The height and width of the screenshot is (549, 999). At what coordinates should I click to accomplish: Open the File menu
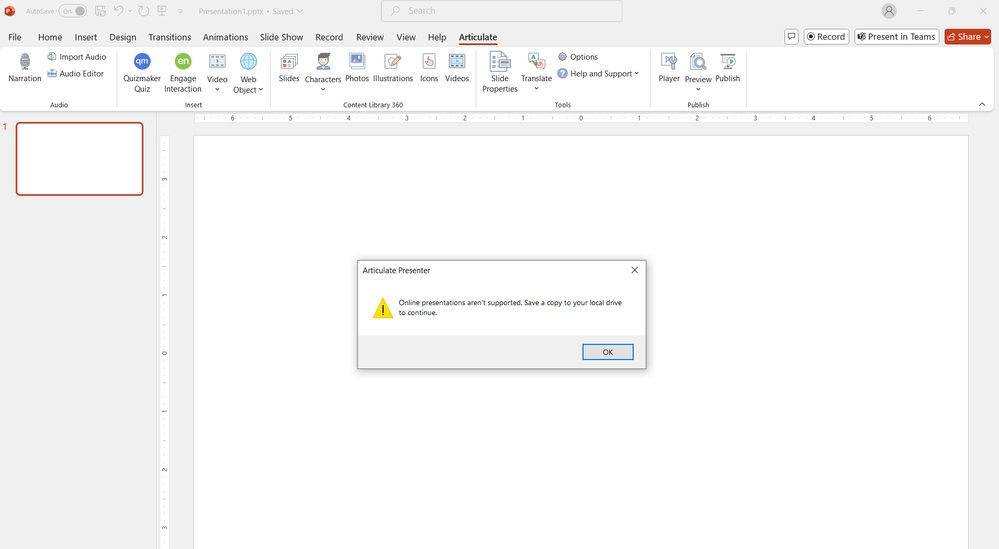15,37
